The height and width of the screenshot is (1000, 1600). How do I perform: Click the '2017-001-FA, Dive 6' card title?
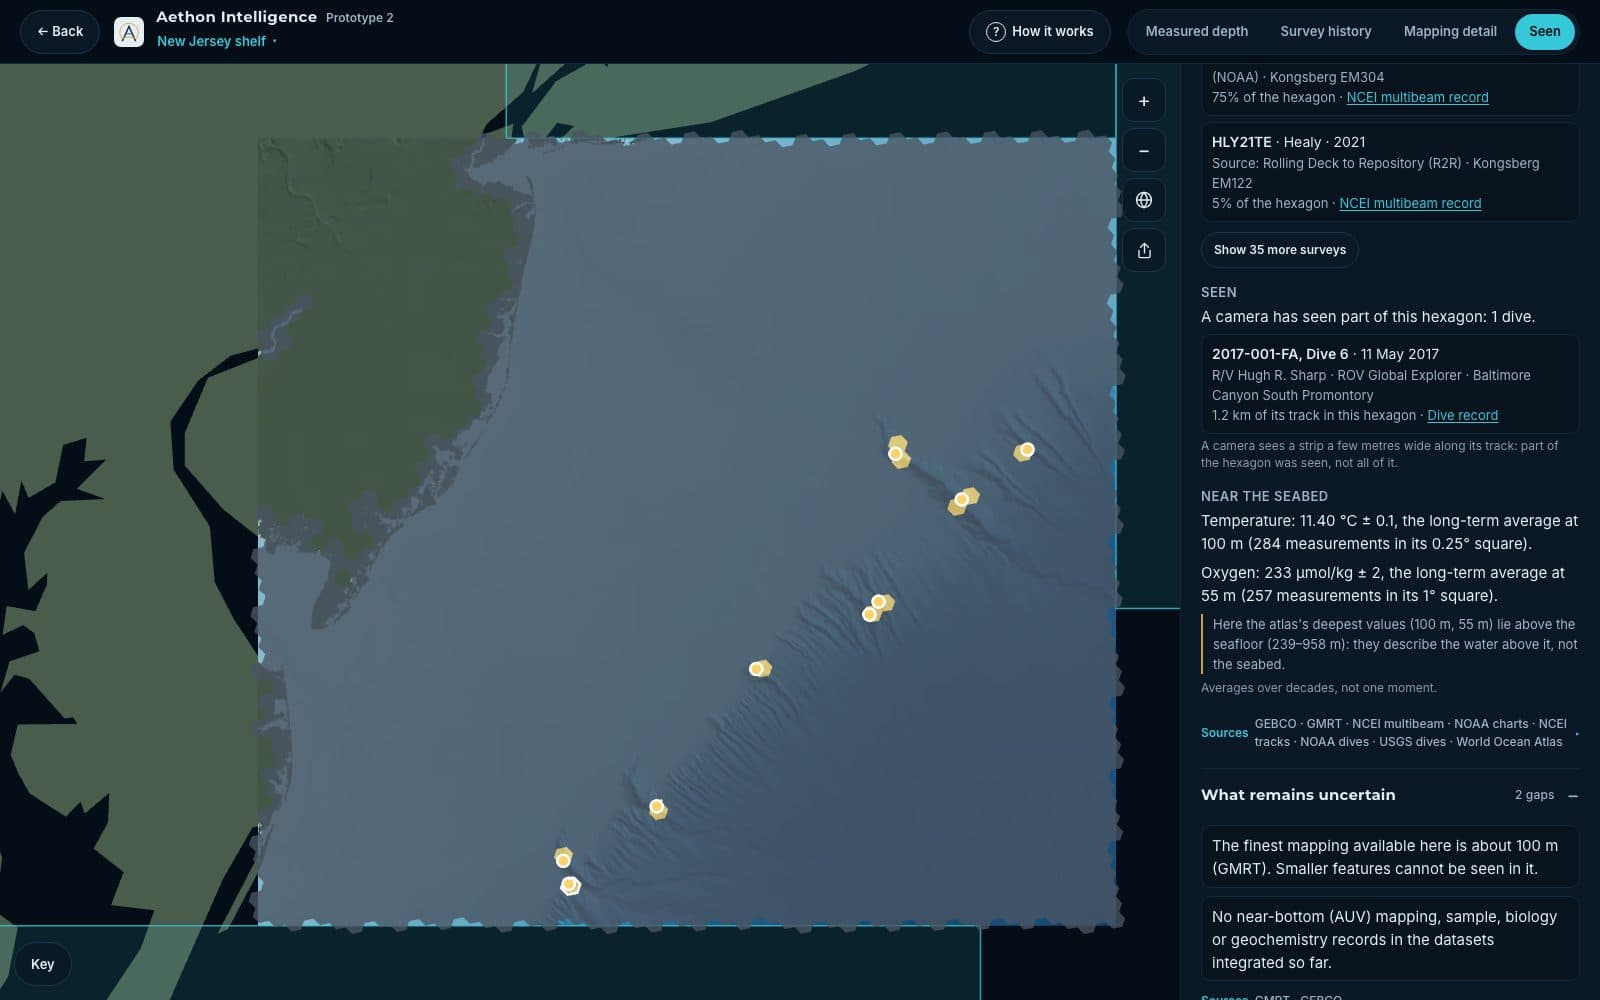pos(1280,354)
